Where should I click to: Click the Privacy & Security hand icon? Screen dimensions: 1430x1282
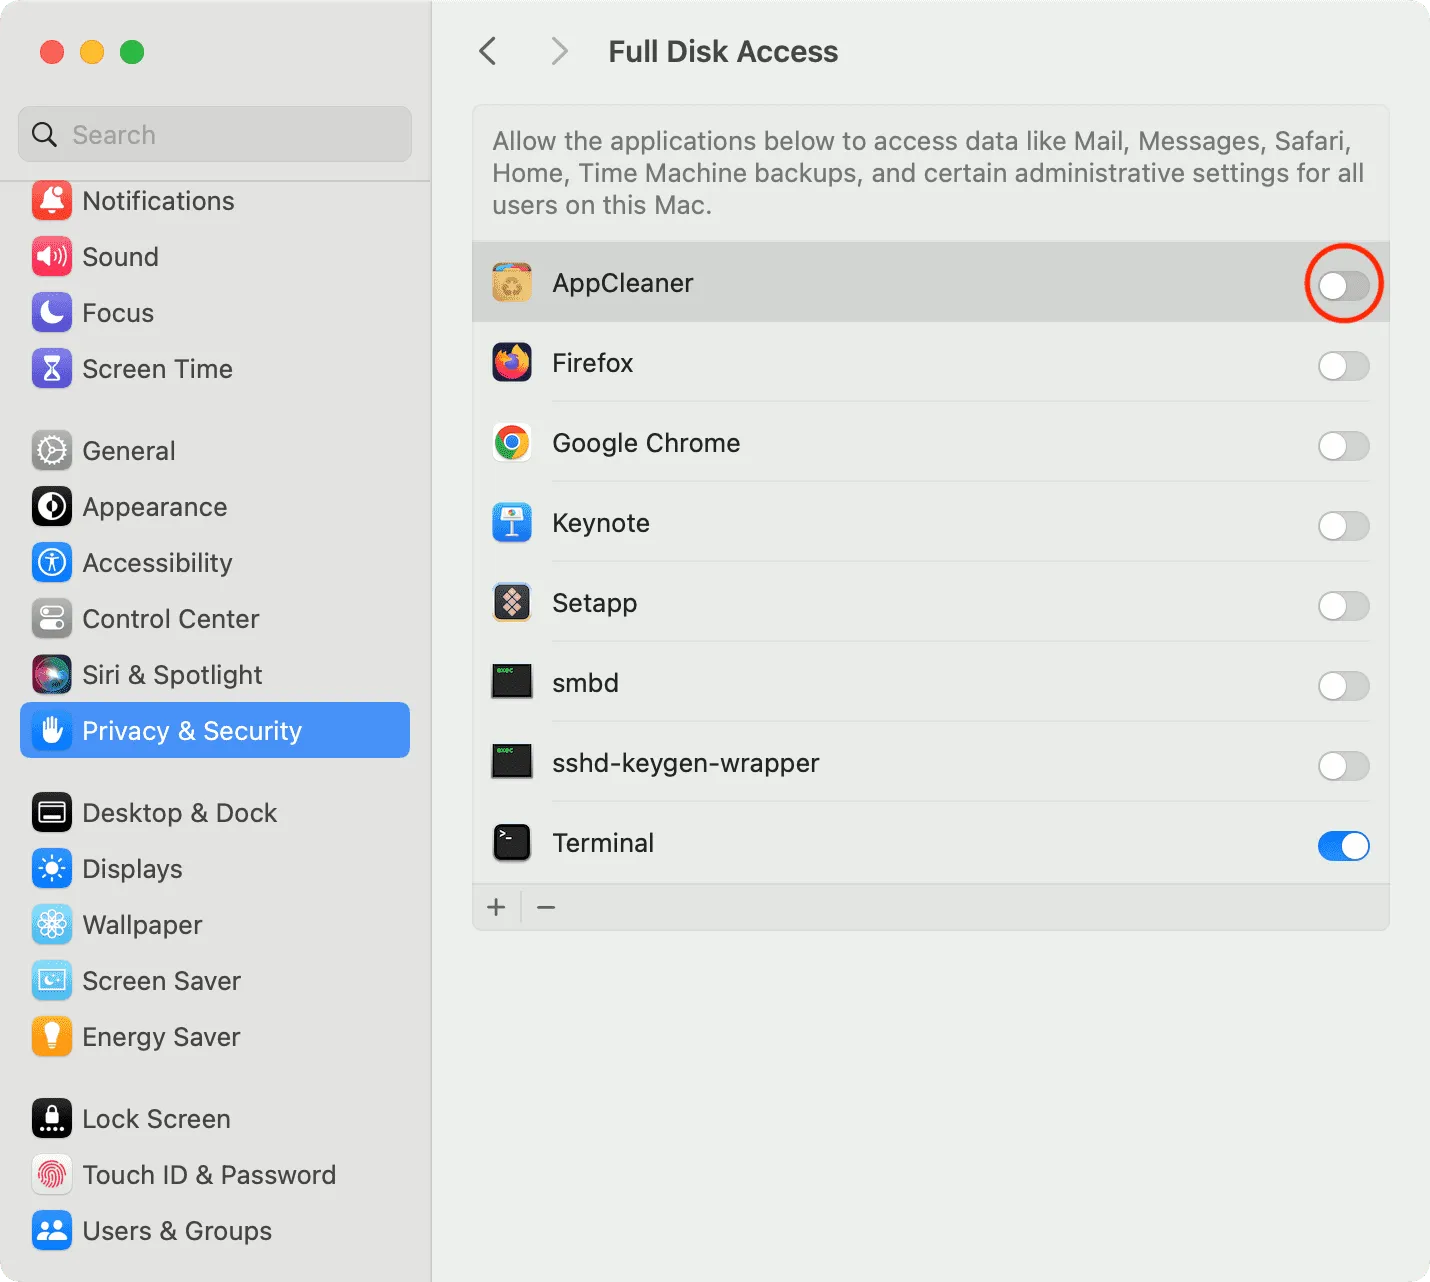52,730
